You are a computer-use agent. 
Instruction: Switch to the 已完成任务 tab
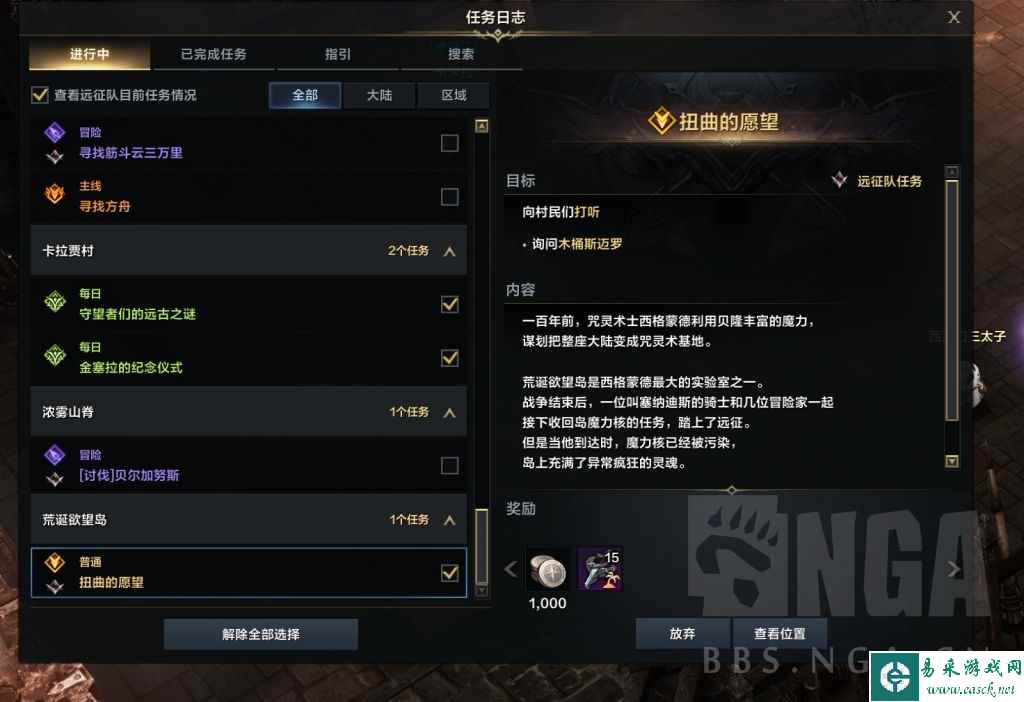pos(214,54)
